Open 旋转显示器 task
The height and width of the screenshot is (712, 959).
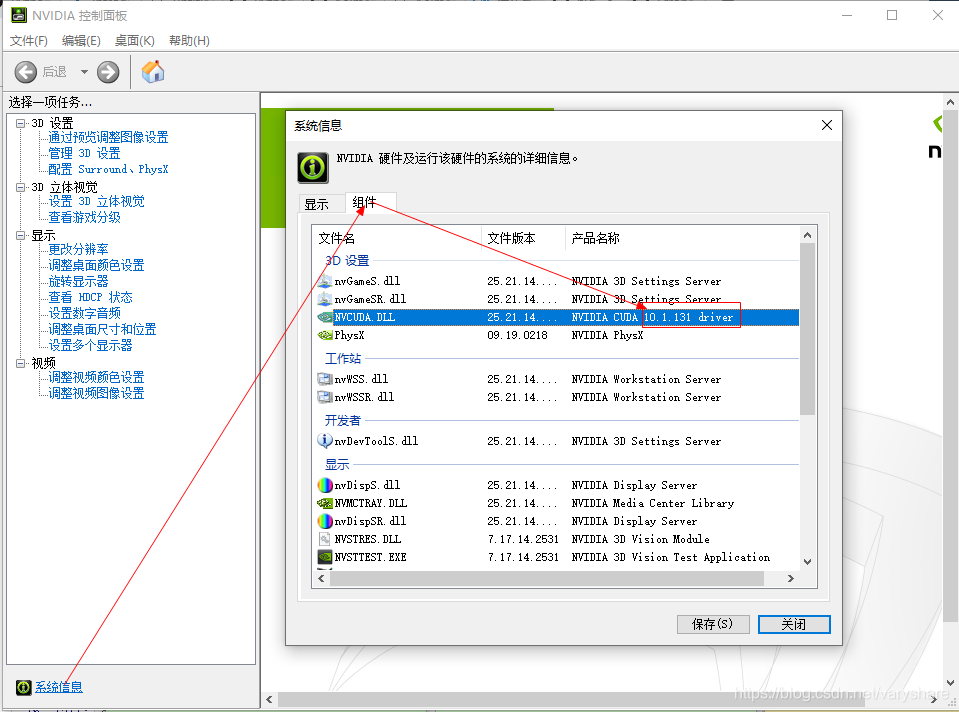coord(78,281)
